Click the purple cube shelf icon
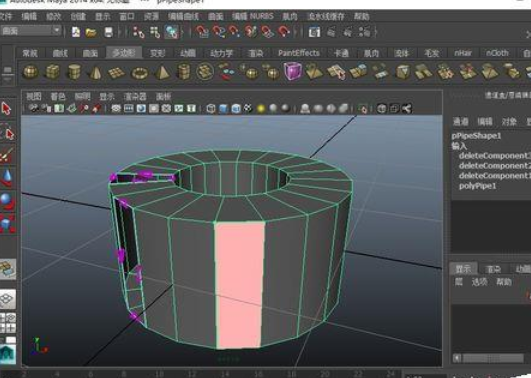The image size is (531, 378). [x=292, y=71]
